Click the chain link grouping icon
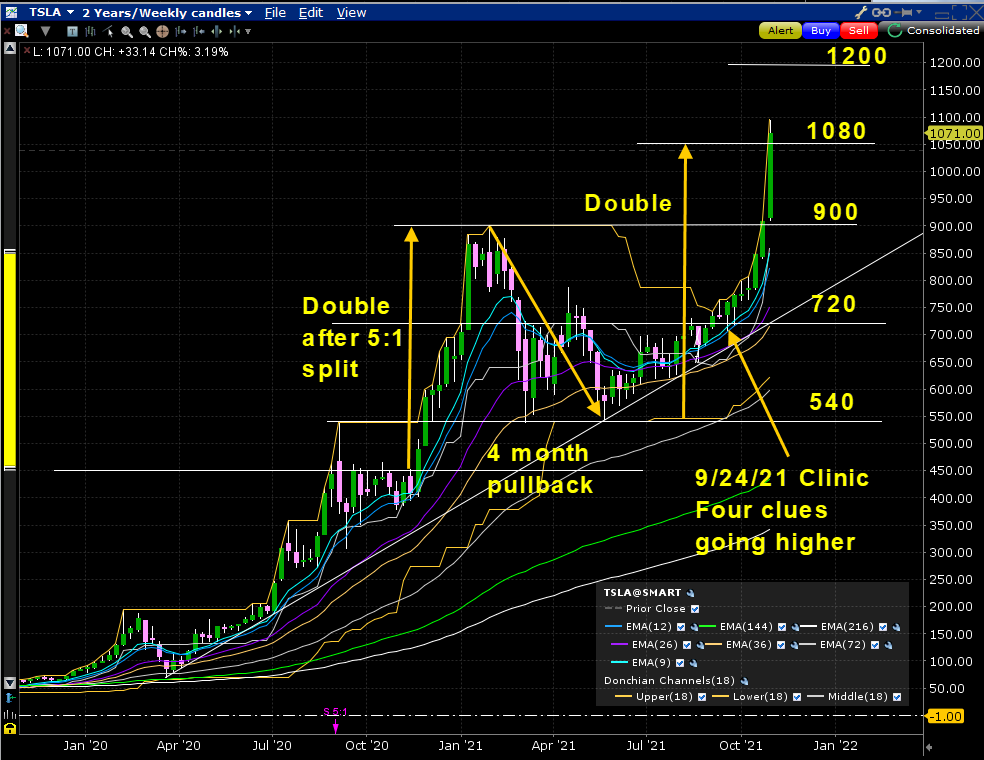The width and height of the screenshot is (984, 760). click(881, 13)
